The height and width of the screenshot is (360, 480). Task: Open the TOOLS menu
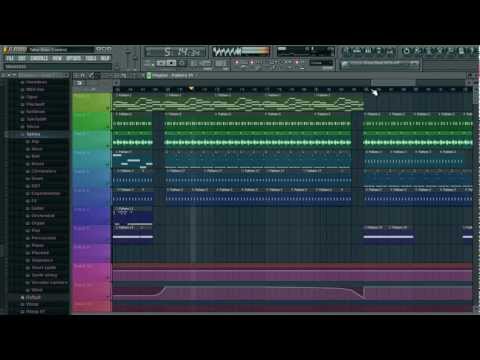(x=91, y=58)
